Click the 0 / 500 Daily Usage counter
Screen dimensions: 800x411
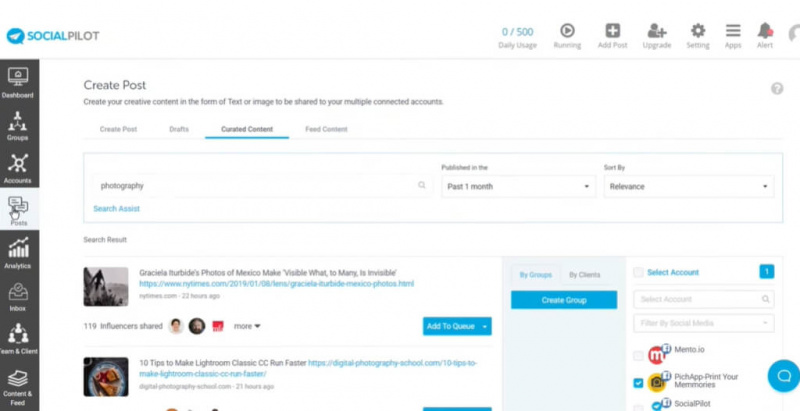click(517, 37)
